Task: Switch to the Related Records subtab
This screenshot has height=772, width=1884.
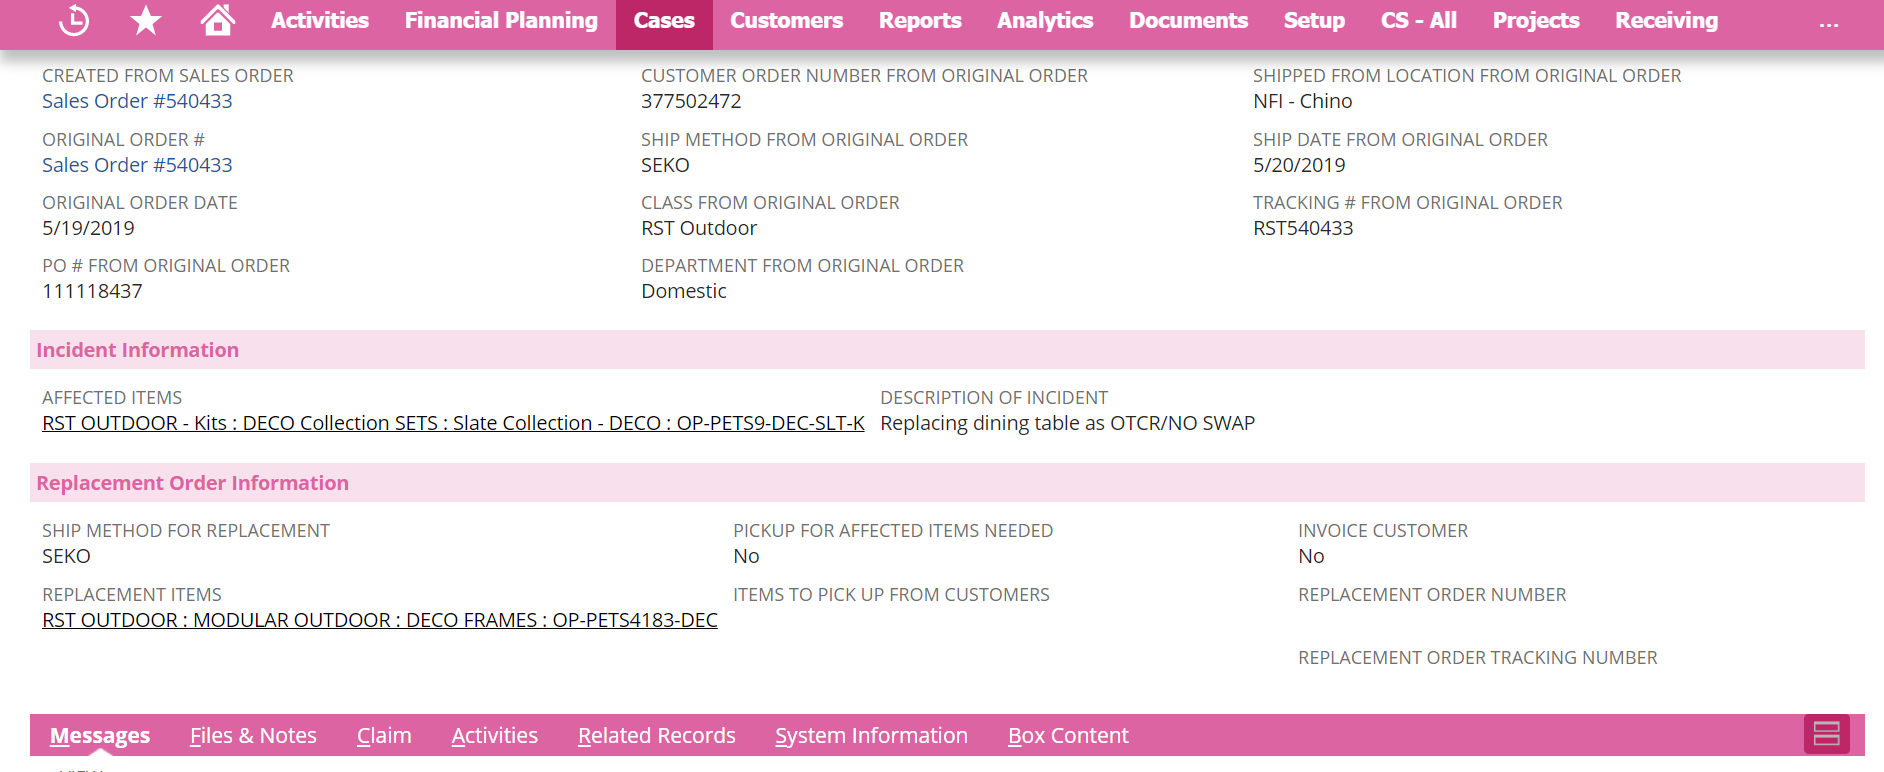Action: pyautogui.click(x=657, y=736)
